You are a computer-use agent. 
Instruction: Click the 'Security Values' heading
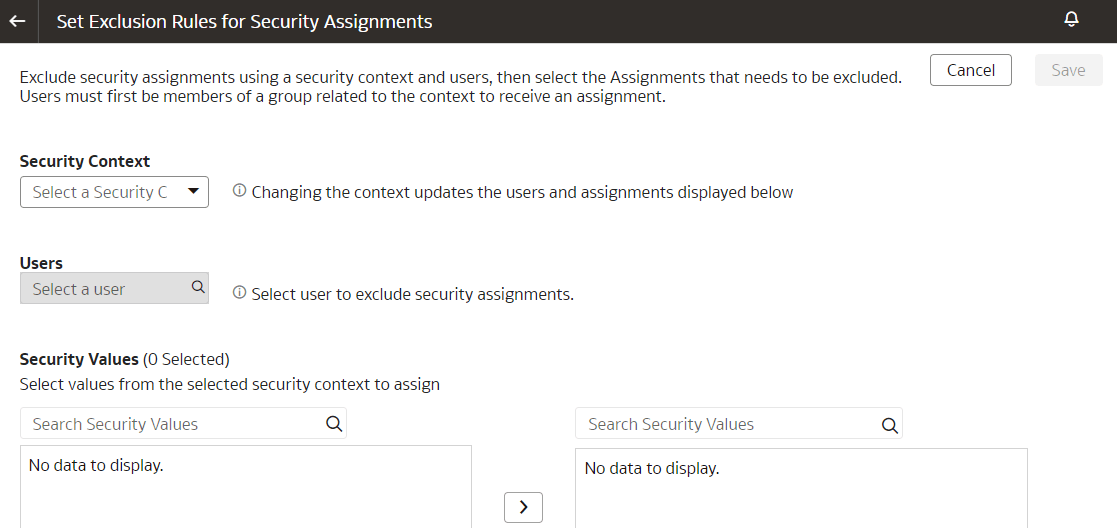[79, 359]
